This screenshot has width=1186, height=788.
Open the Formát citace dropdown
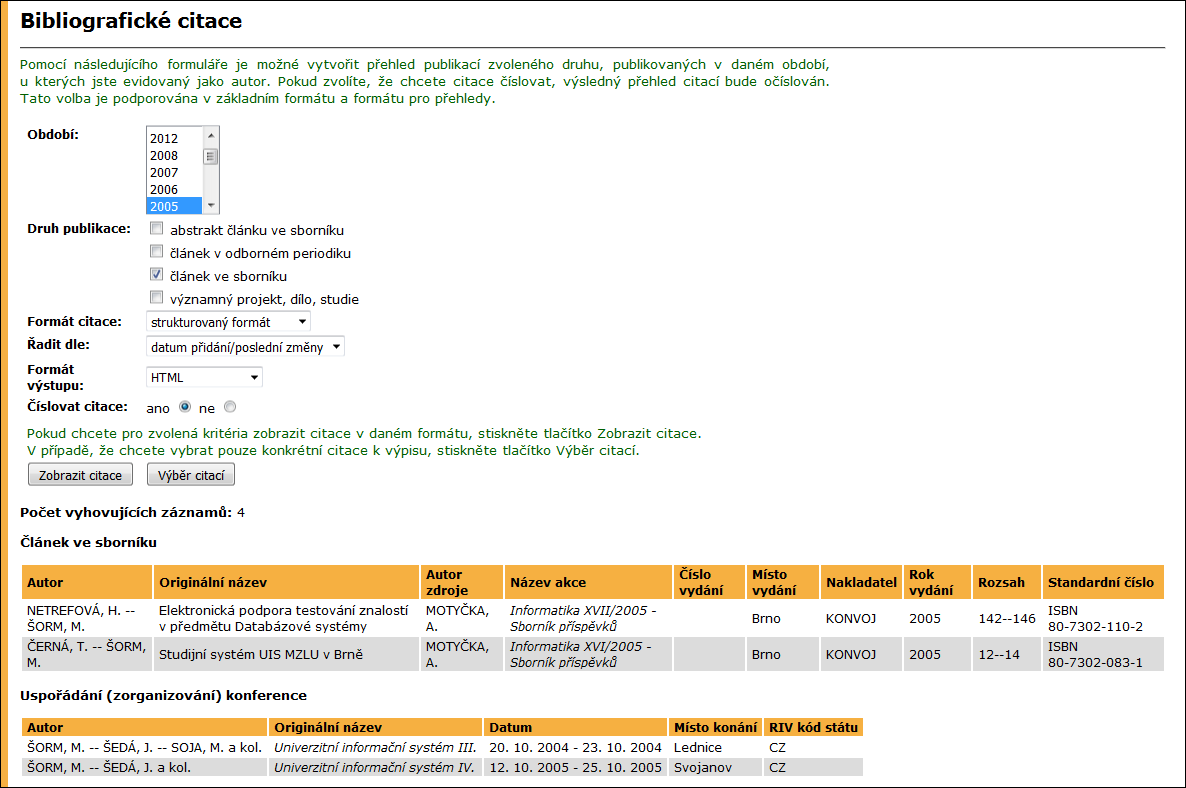pos(228,322)
